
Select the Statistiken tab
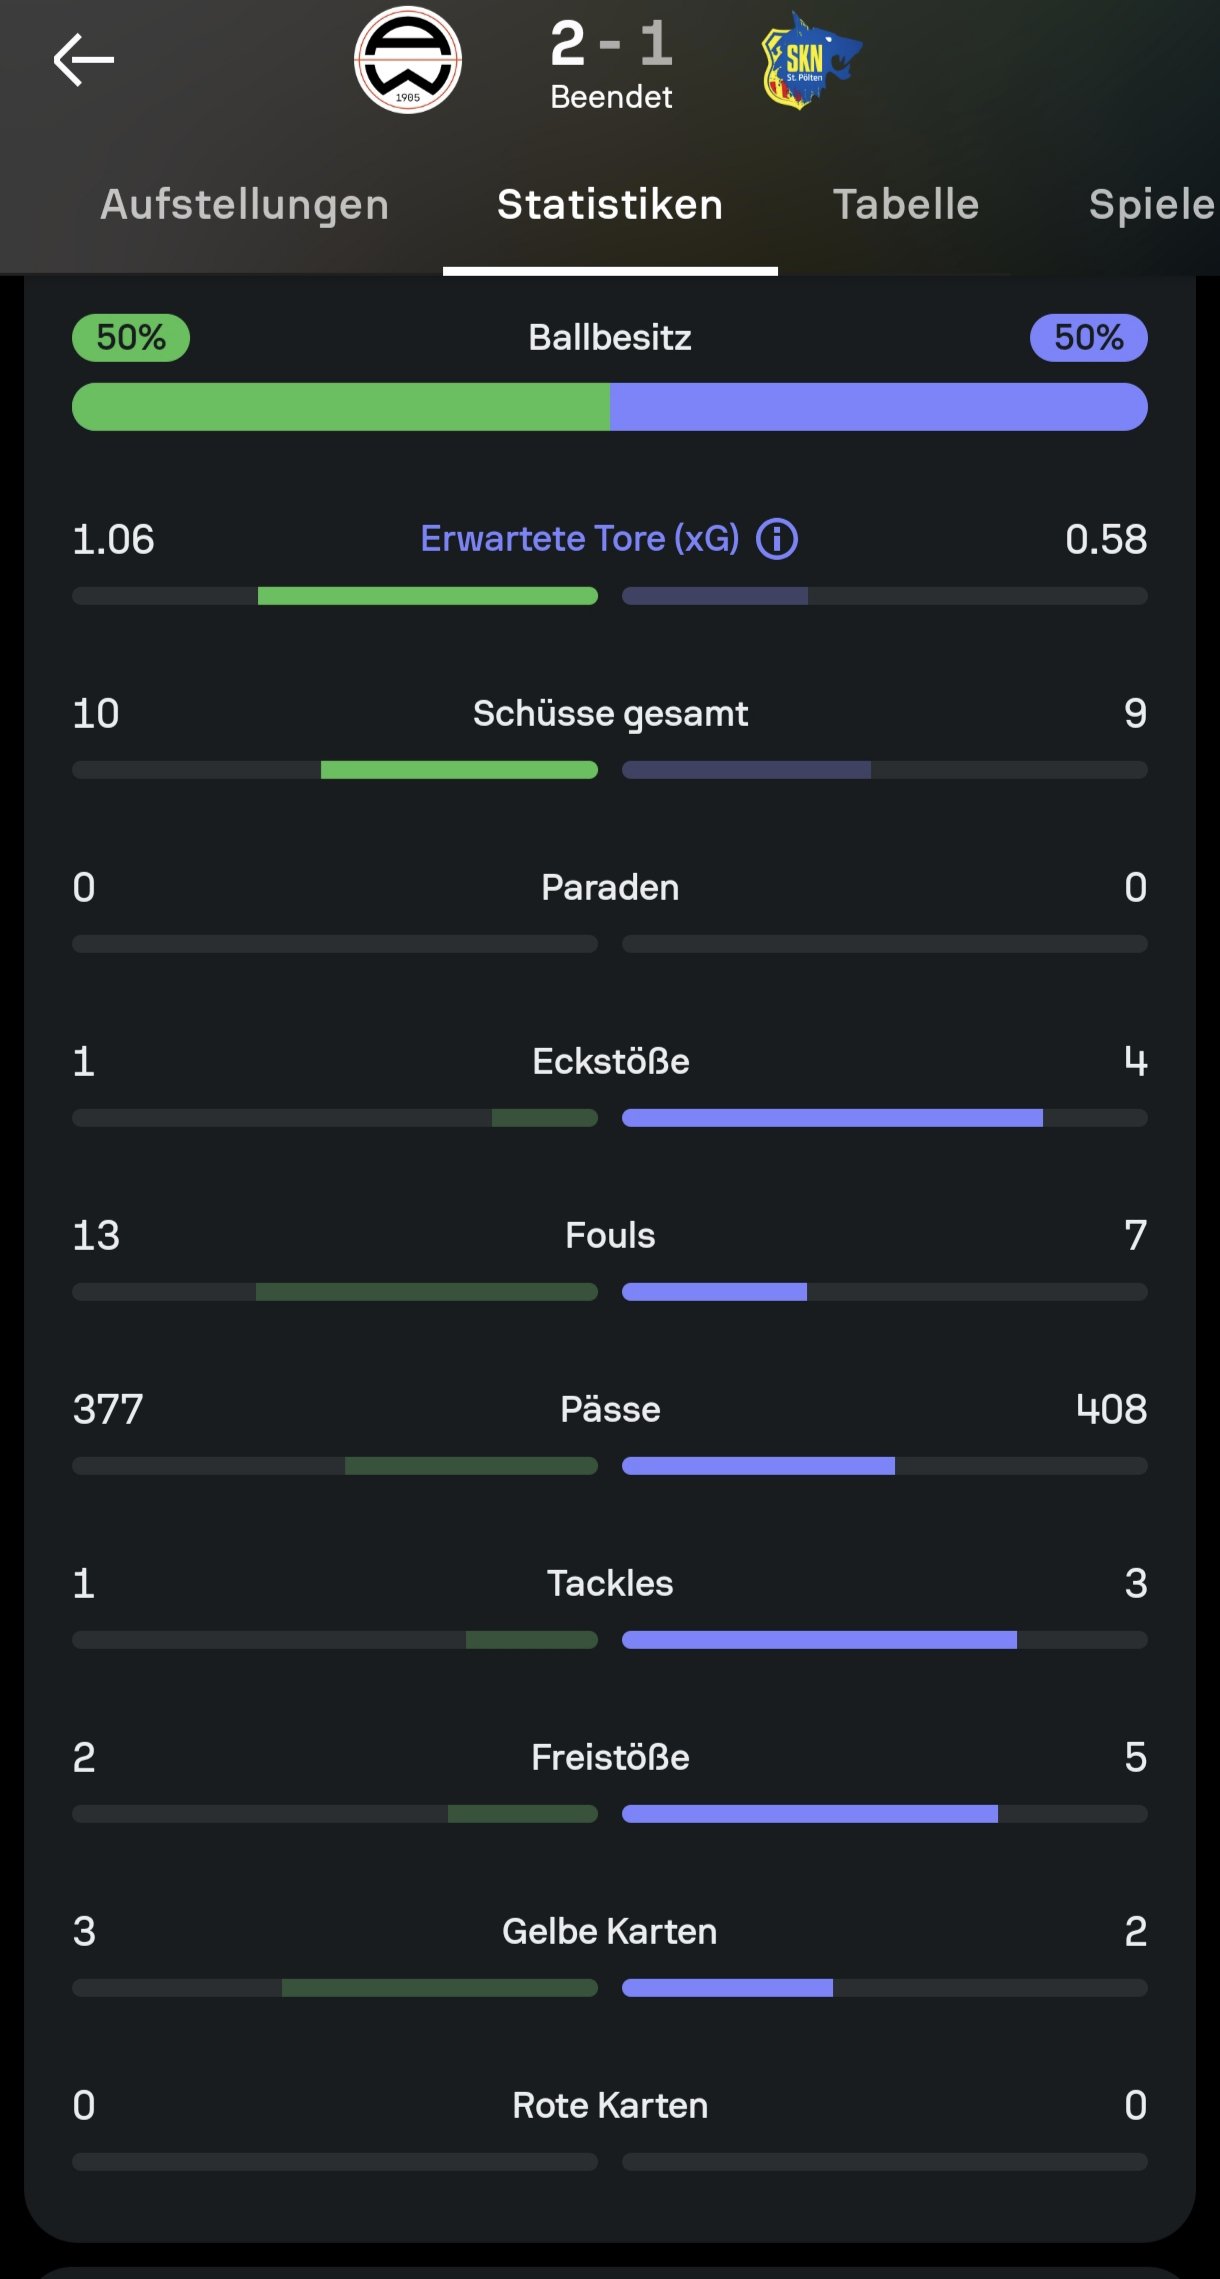(610, 205)
